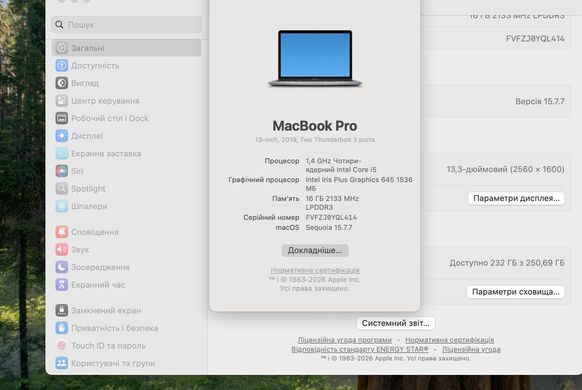Click the Desktop & Dock (Робочий стіл і Dock) icon
Screen dimensions: 582x390
pos(62,118)
